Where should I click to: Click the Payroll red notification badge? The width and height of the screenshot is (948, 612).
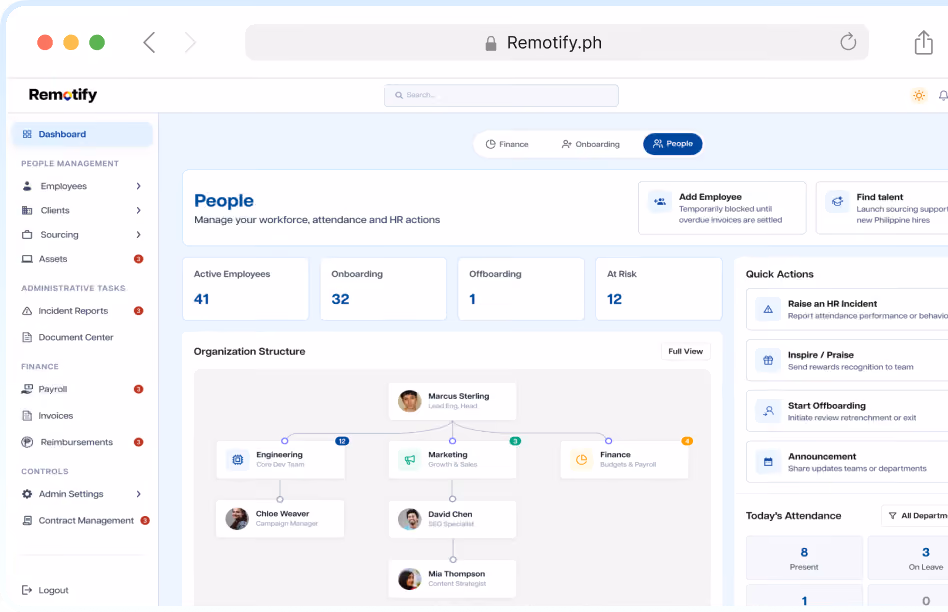(138, 389)
